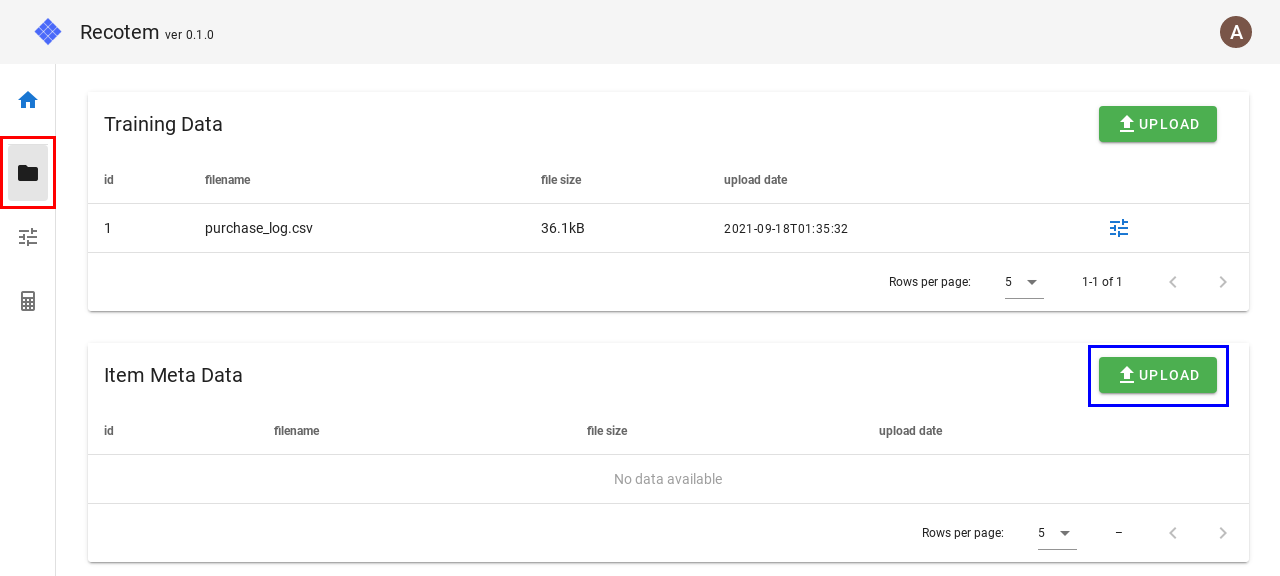Click previous page arrow in Training Data
The height and width of the screenshot is (576, 1280).
(1173, 282)
